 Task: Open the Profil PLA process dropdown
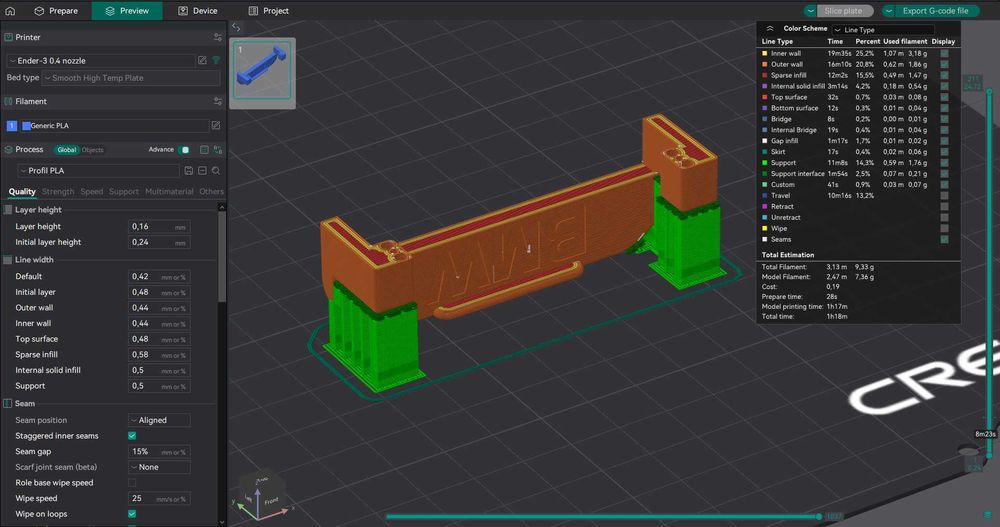click(98, 170)
